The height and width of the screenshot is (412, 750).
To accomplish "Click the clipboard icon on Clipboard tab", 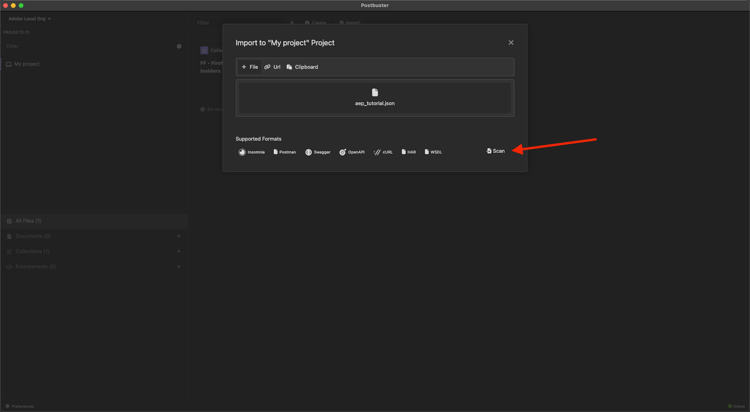I will (289, 67).
